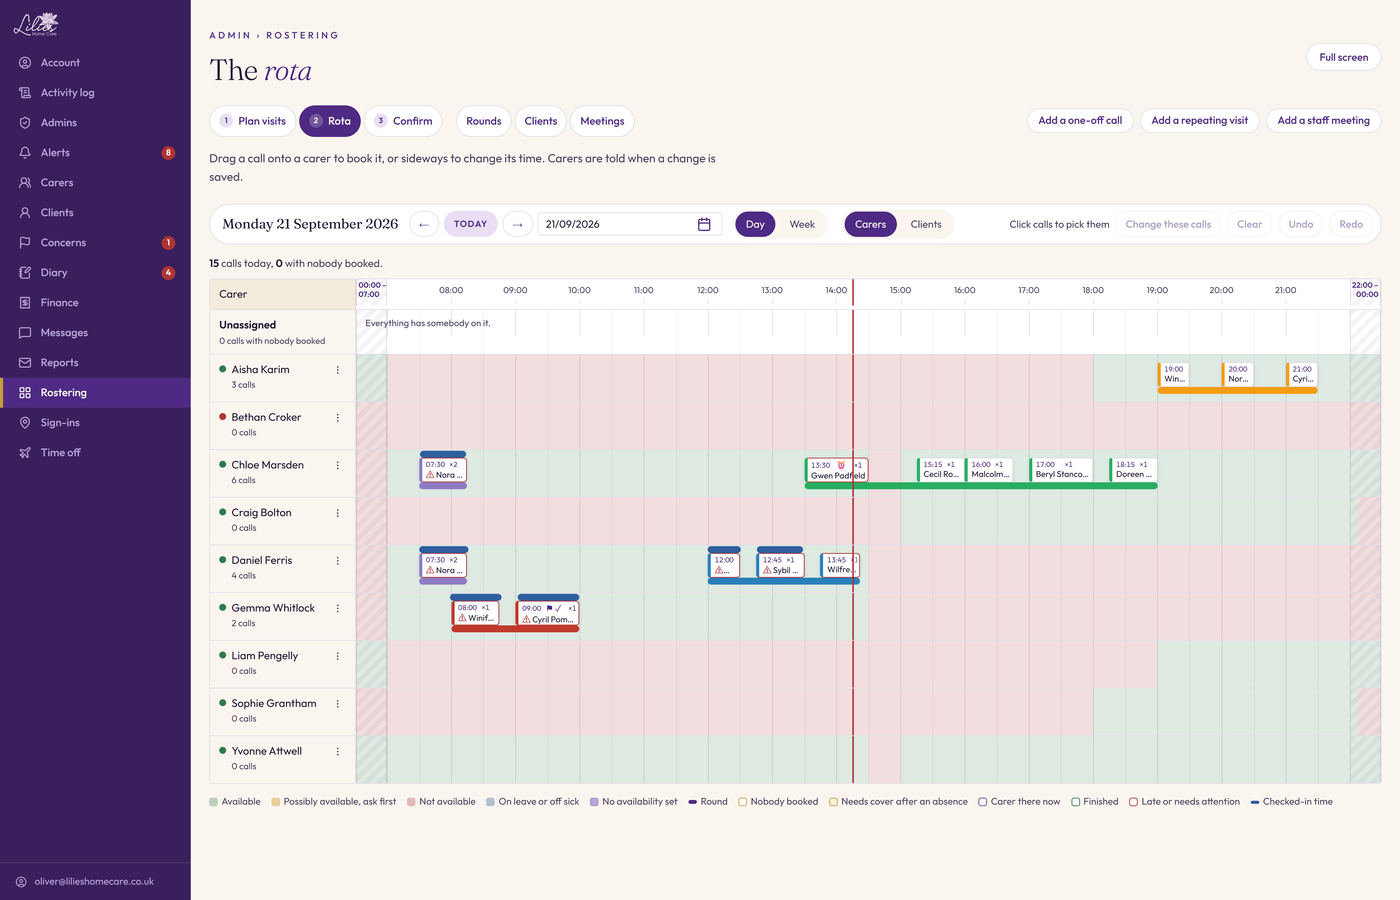
Task: Open the Reports envelope icon
Action: pyautogui.click(x=25, y=362)
